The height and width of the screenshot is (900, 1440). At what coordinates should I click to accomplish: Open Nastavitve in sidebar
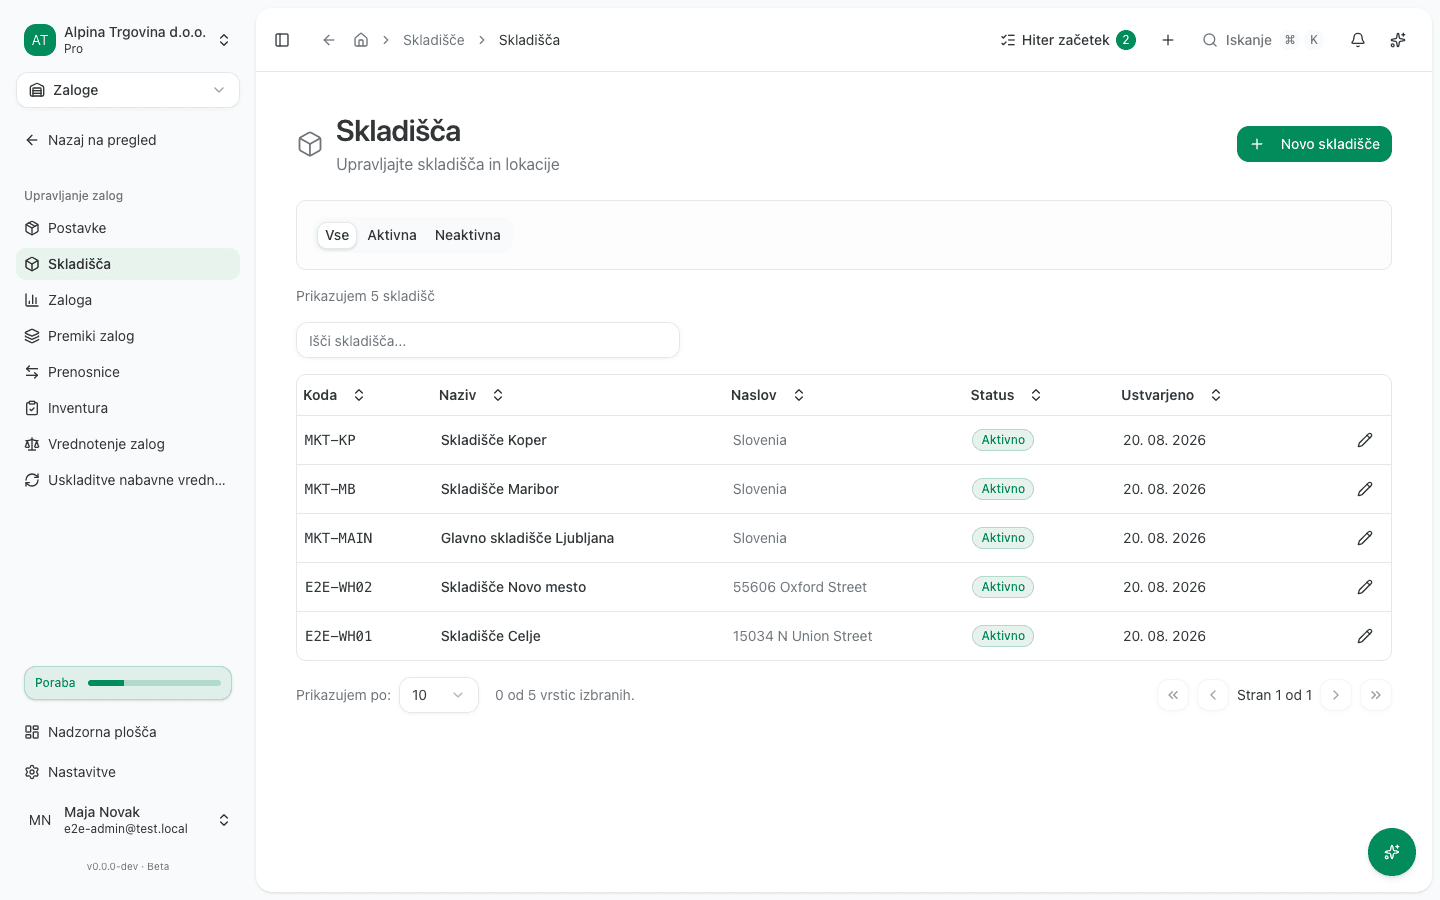[x=128, y=772]
